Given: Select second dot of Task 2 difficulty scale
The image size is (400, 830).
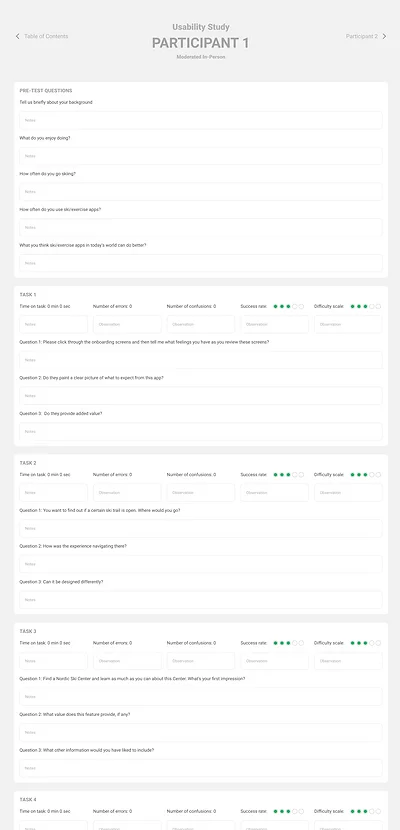Looking at the screenshot, I should click(359, 475).
